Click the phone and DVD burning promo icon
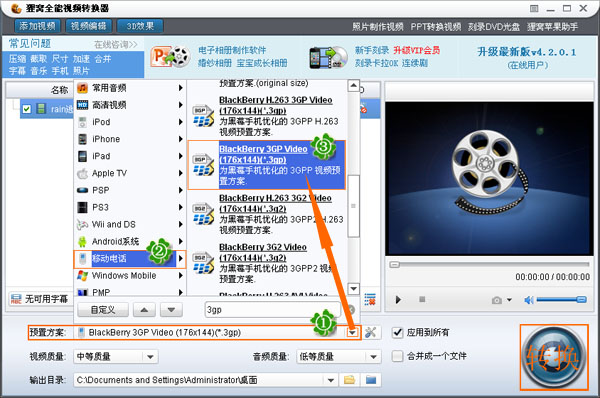The image size is (600, 398). click(328, 57)
